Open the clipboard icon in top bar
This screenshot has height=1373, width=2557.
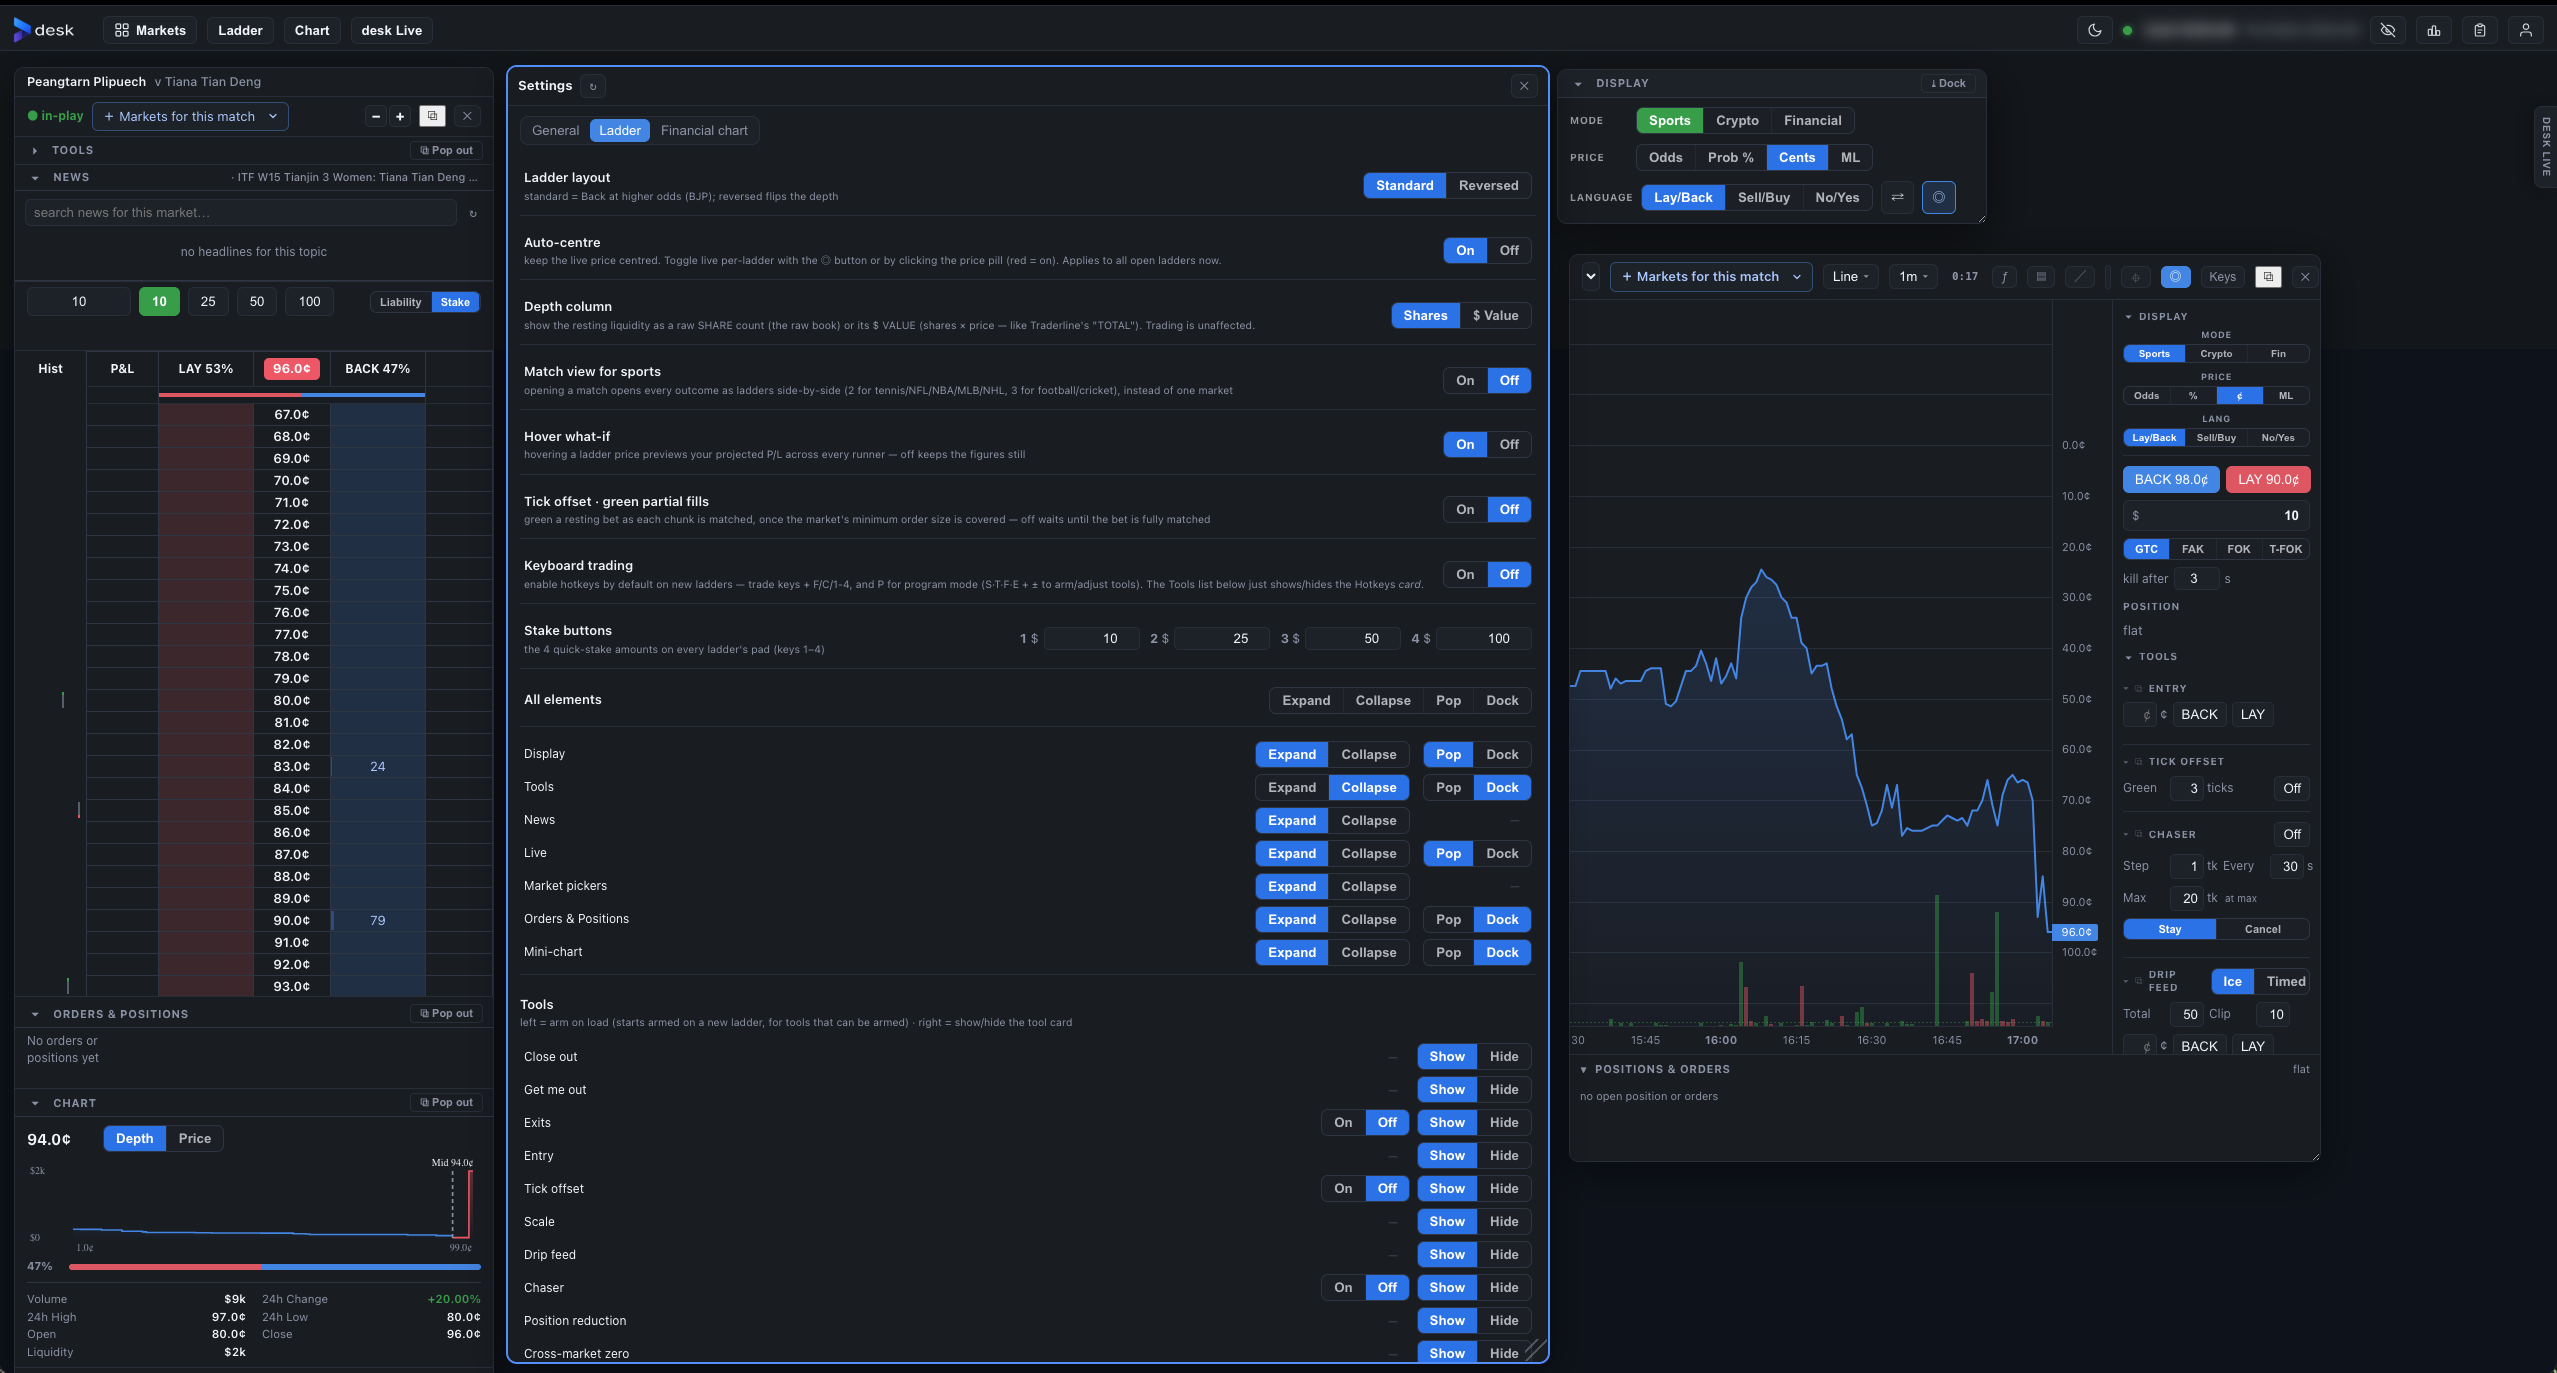coord(2480,30)
